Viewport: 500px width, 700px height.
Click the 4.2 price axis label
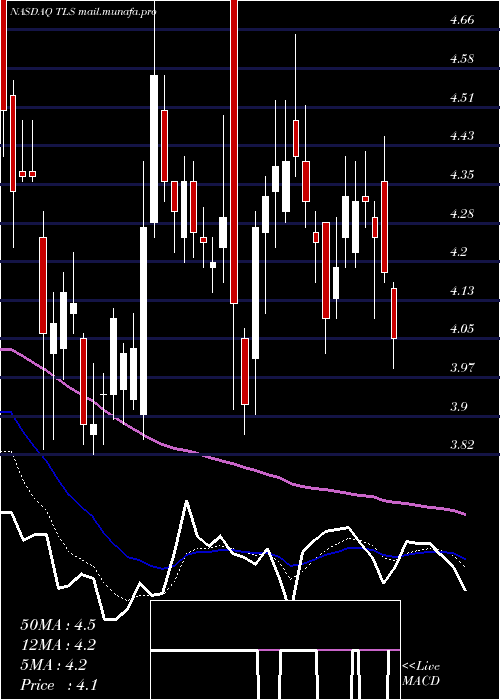458,252
